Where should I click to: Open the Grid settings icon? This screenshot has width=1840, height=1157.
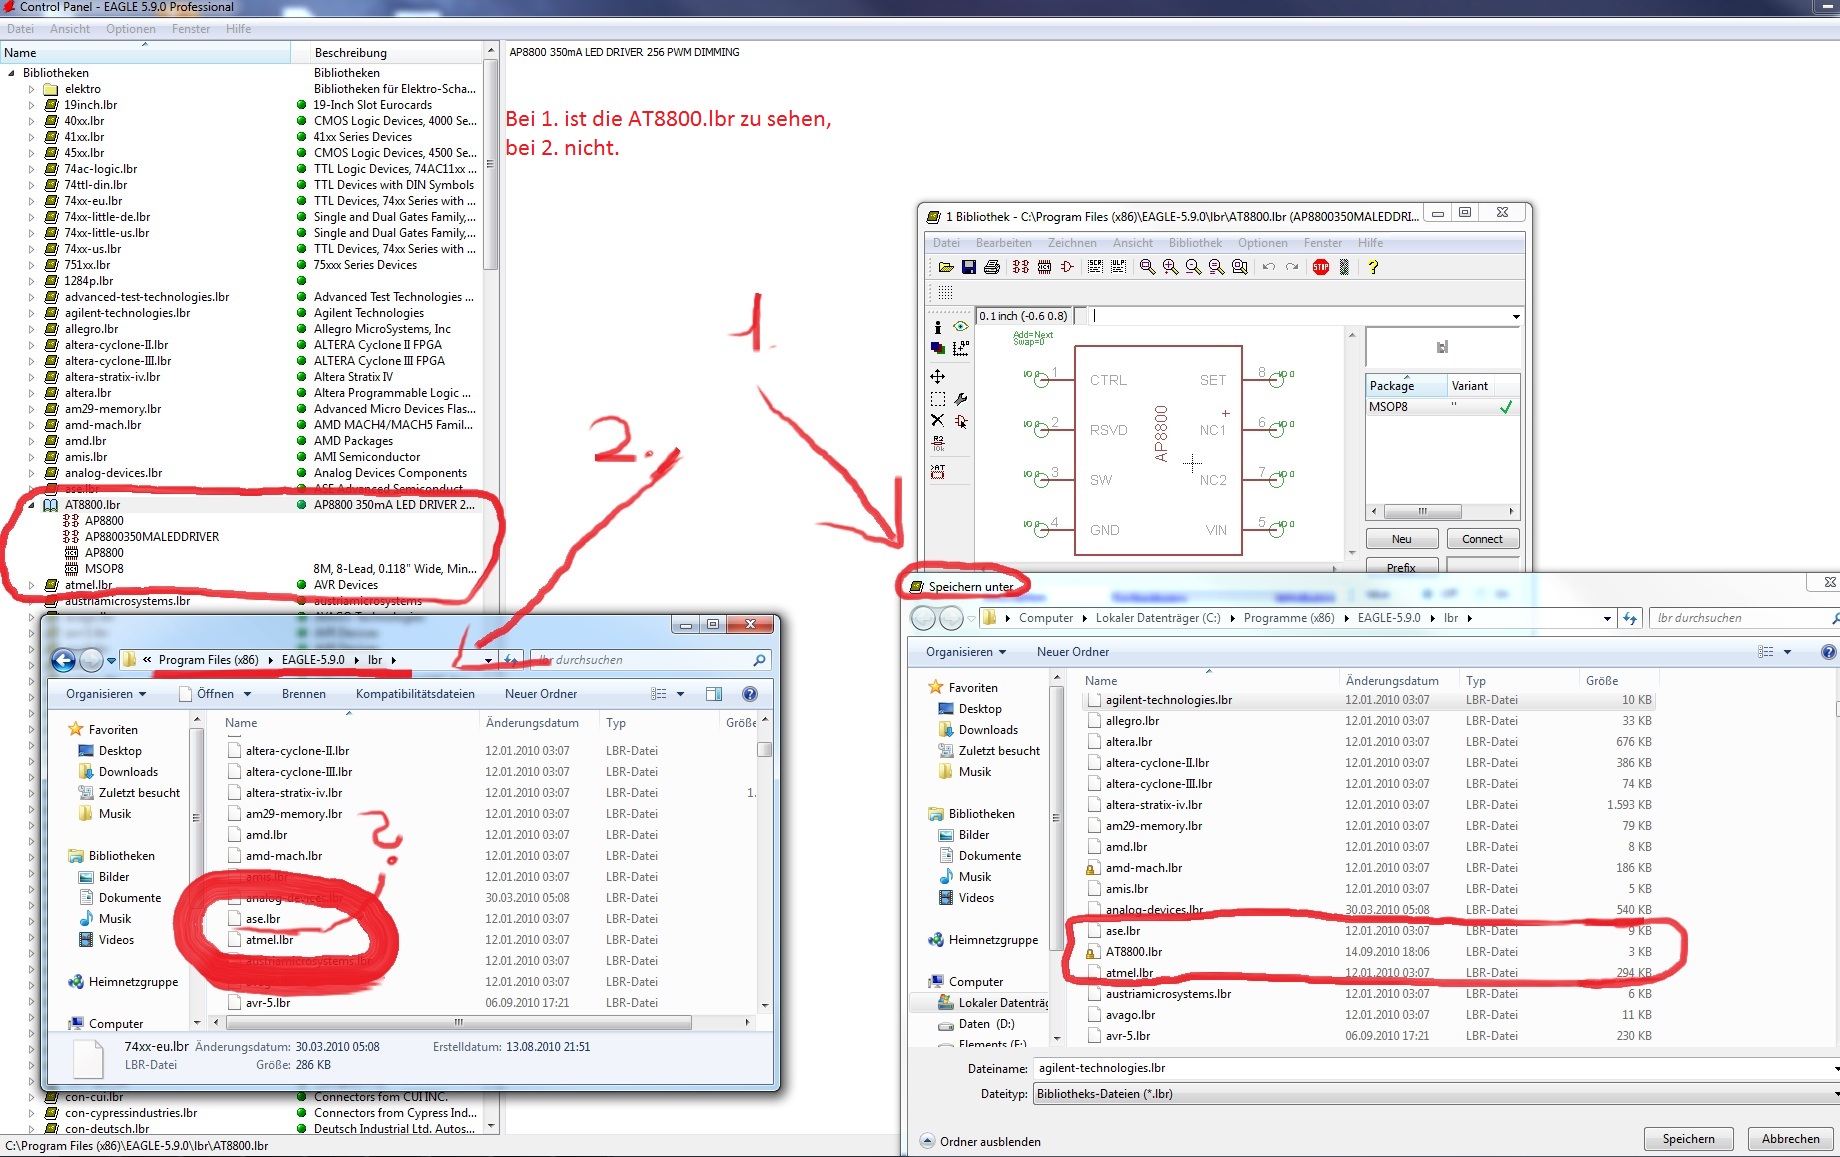tap(945, 292)
